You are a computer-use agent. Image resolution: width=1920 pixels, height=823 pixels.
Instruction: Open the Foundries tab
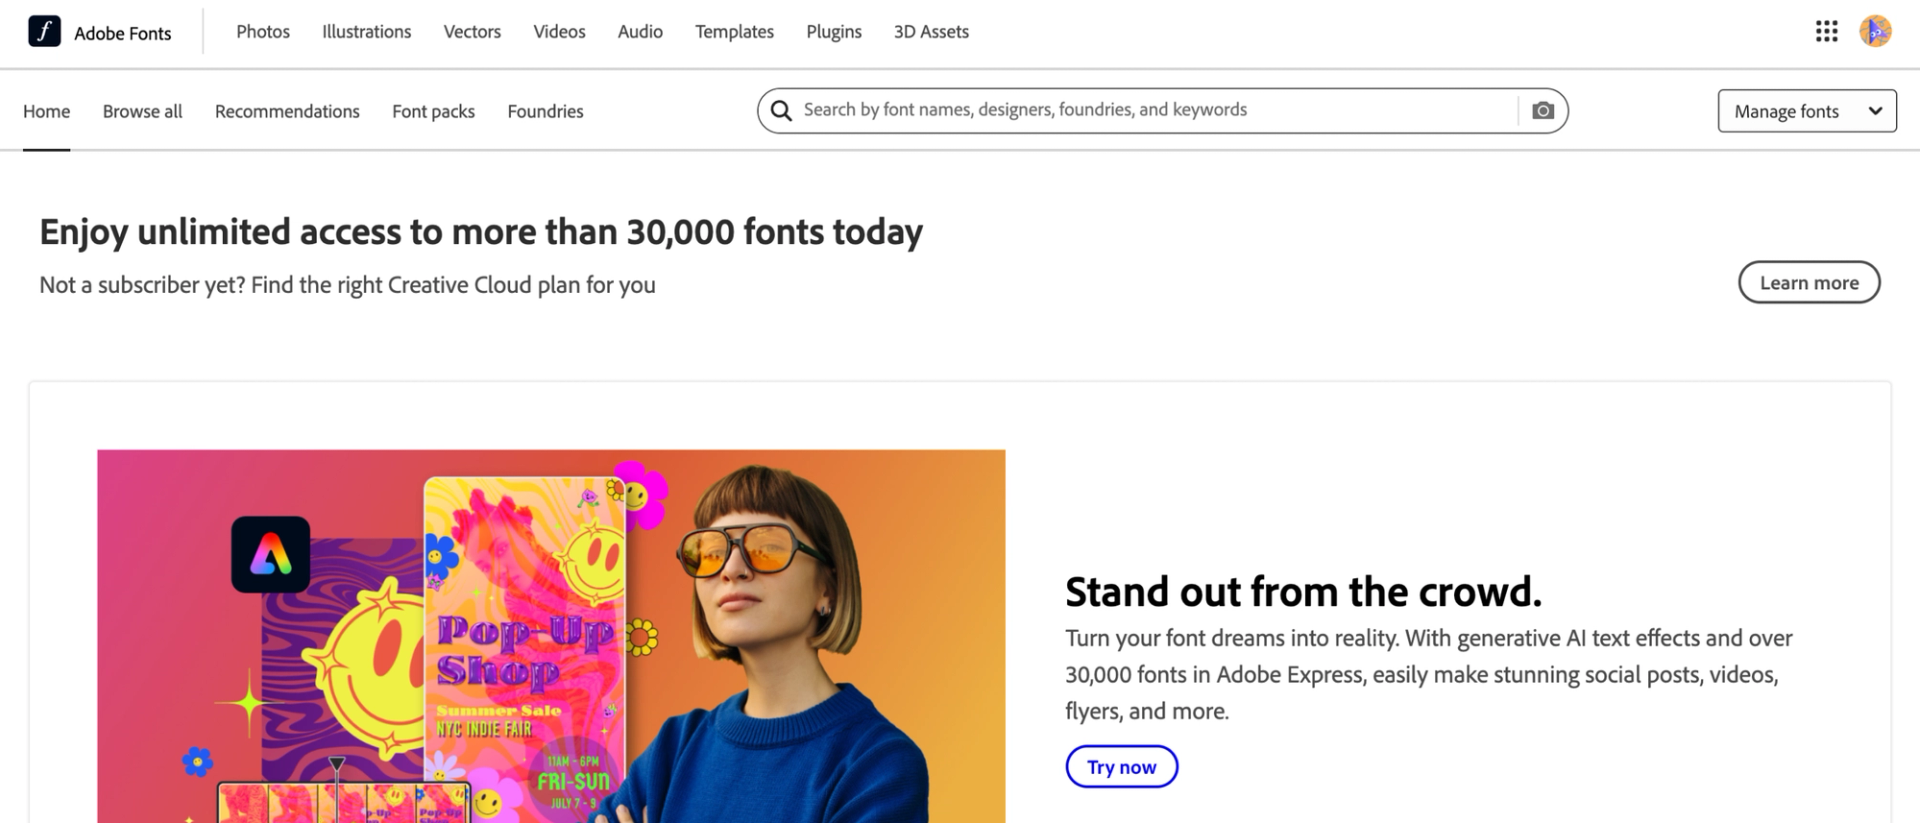click(x=545, y=111)
